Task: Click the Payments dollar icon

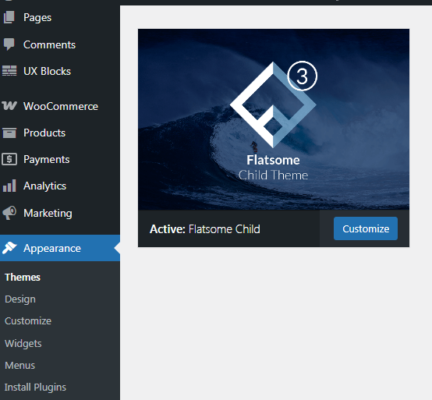Action: tap(9, 159)
